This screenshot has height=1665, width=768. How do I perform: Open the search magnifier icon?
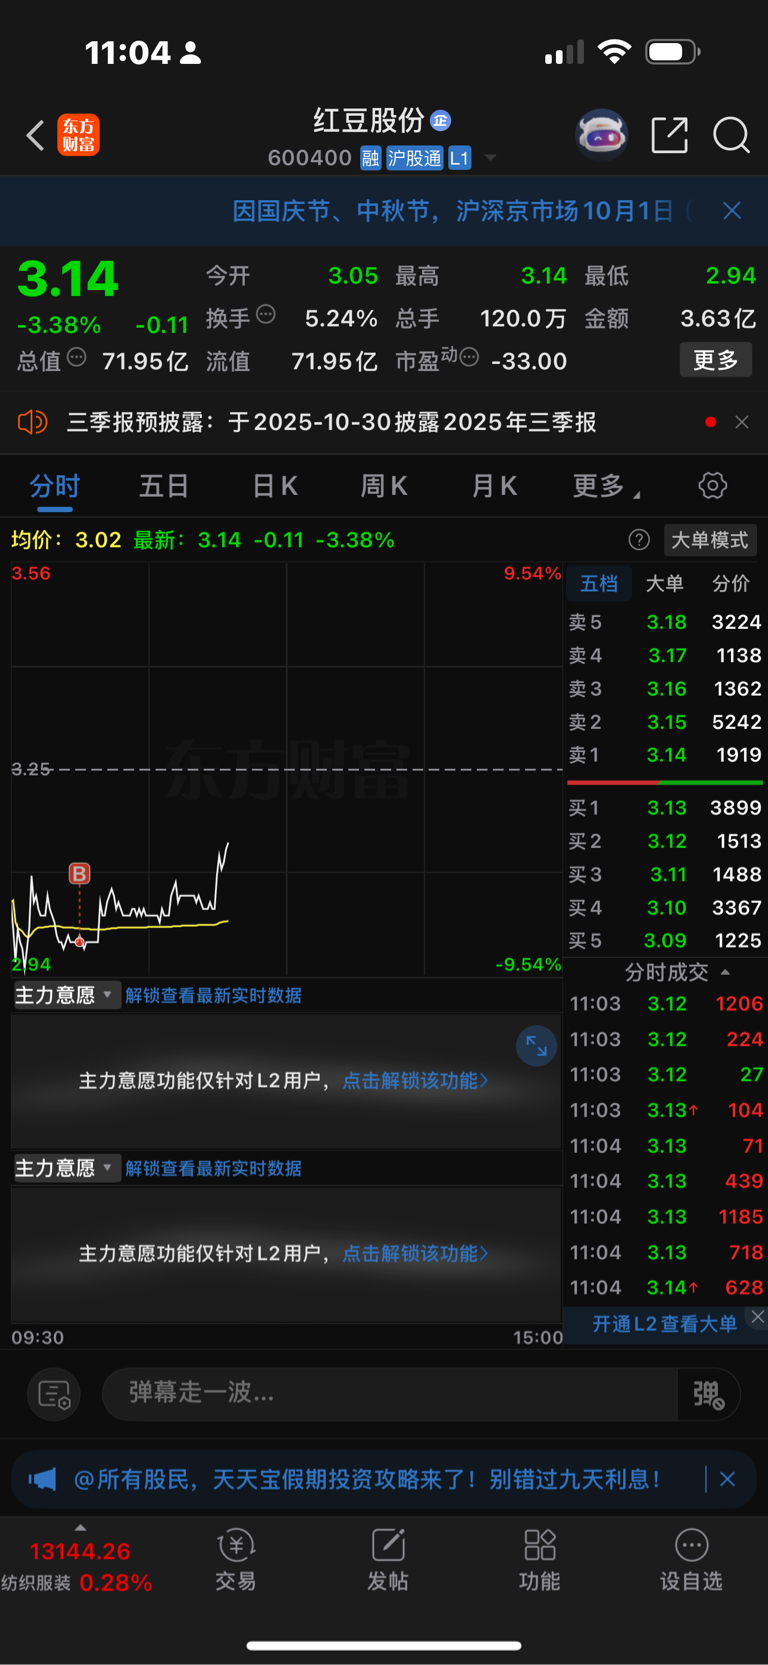point(731,135)
